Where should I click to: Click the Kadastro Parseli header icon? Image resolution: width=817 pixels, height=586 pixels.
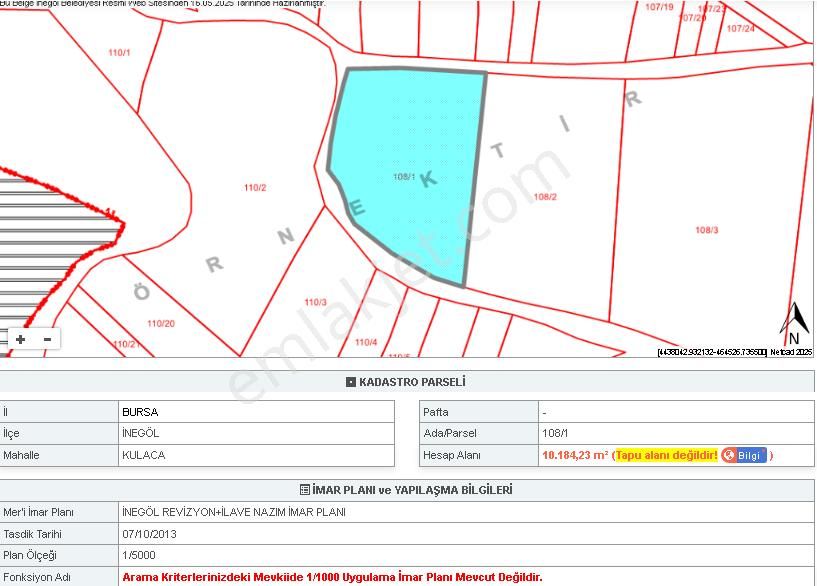coord(350,382)
